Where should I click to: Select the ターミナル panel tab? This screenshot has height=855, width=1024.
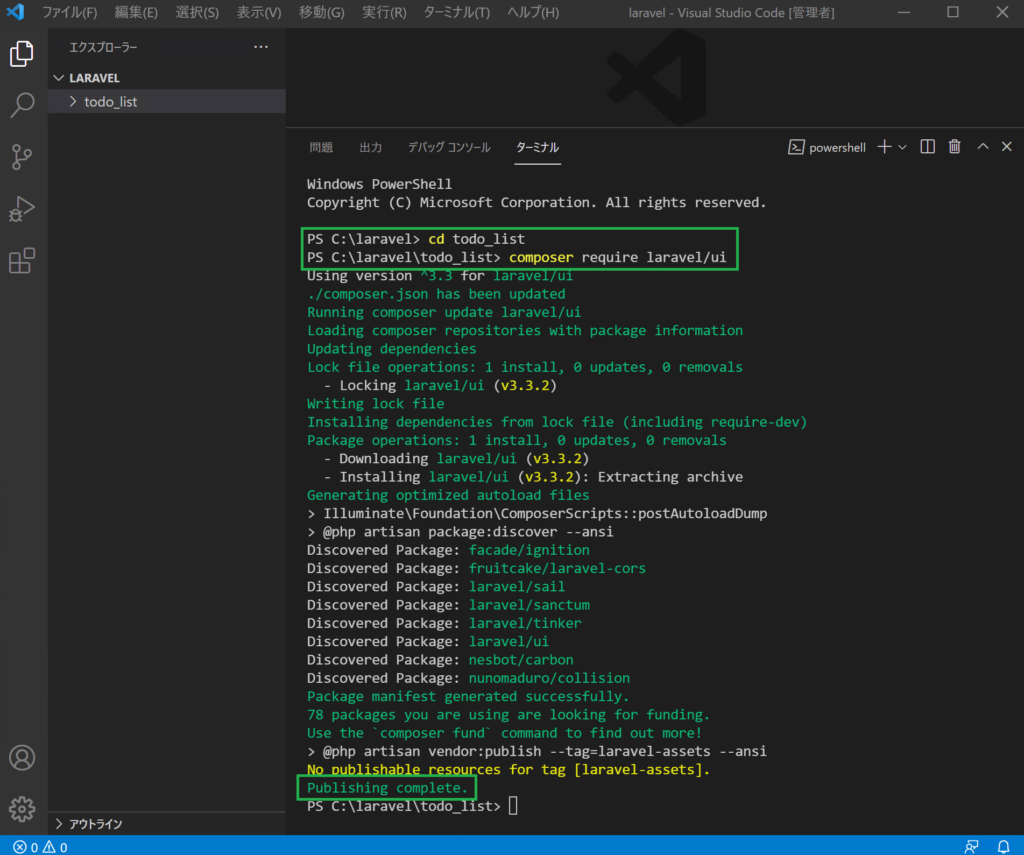point(537,148)
